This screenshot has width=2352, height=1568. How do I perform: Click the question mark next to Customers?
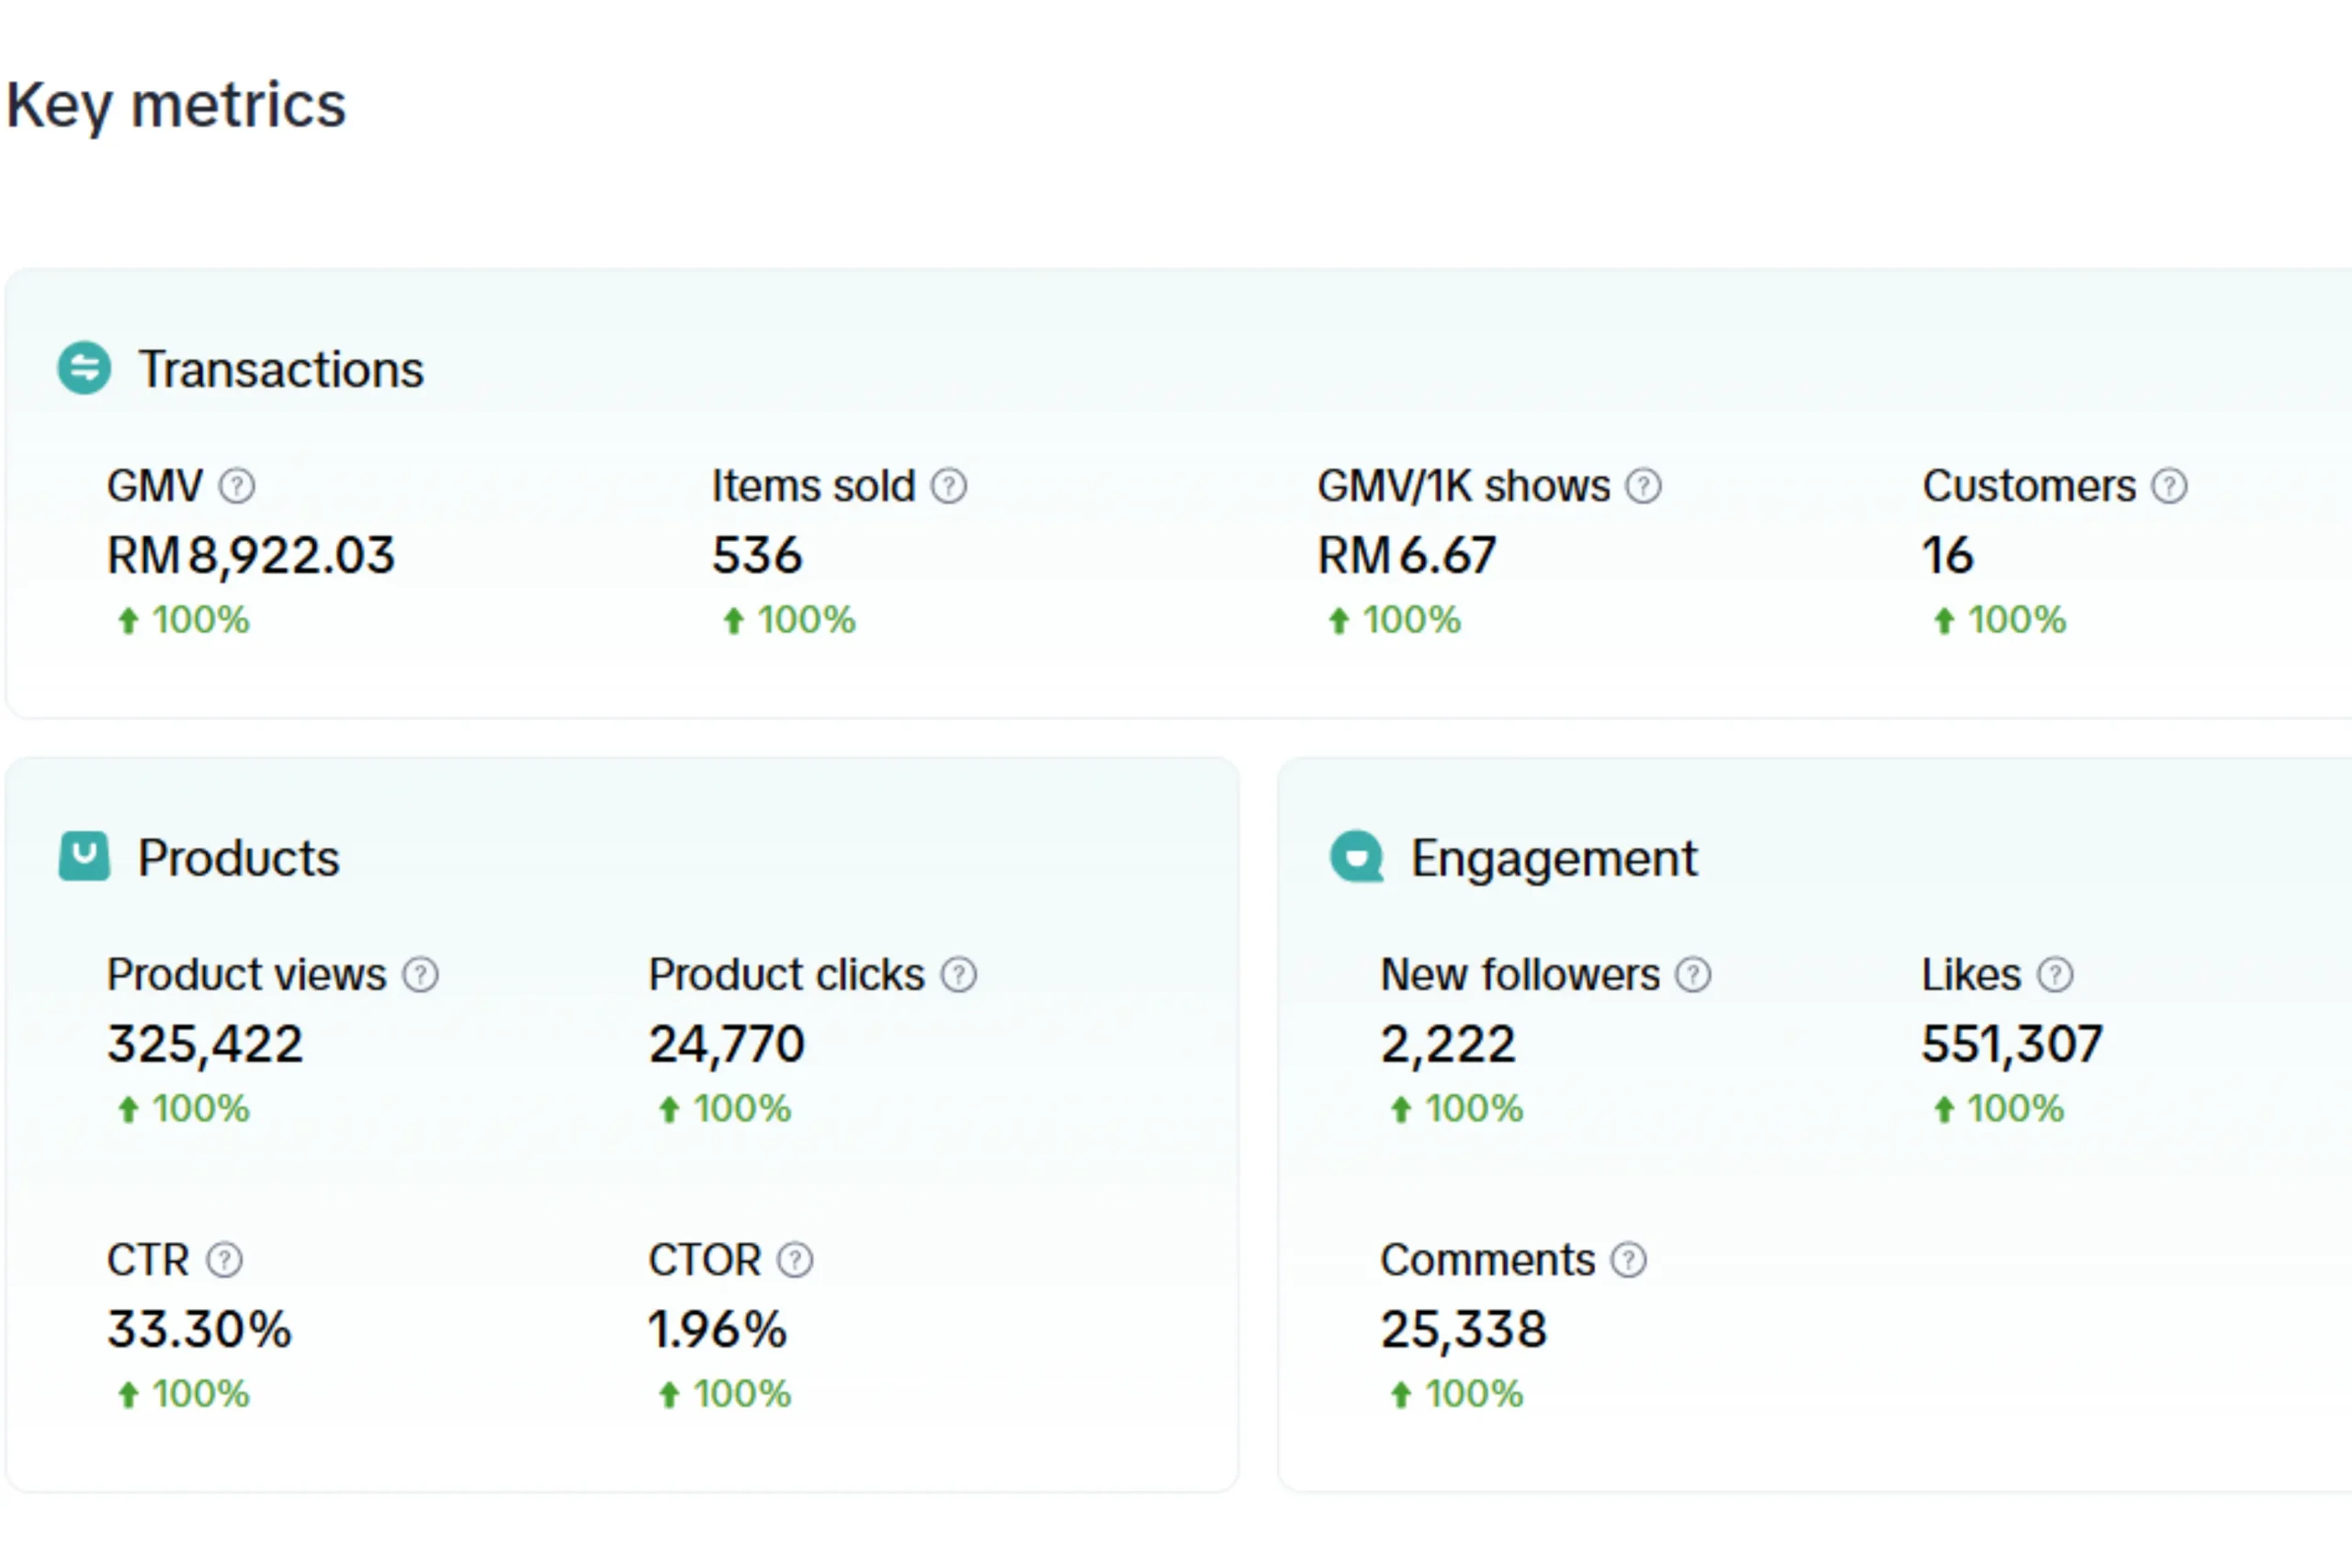[2169, 487]
